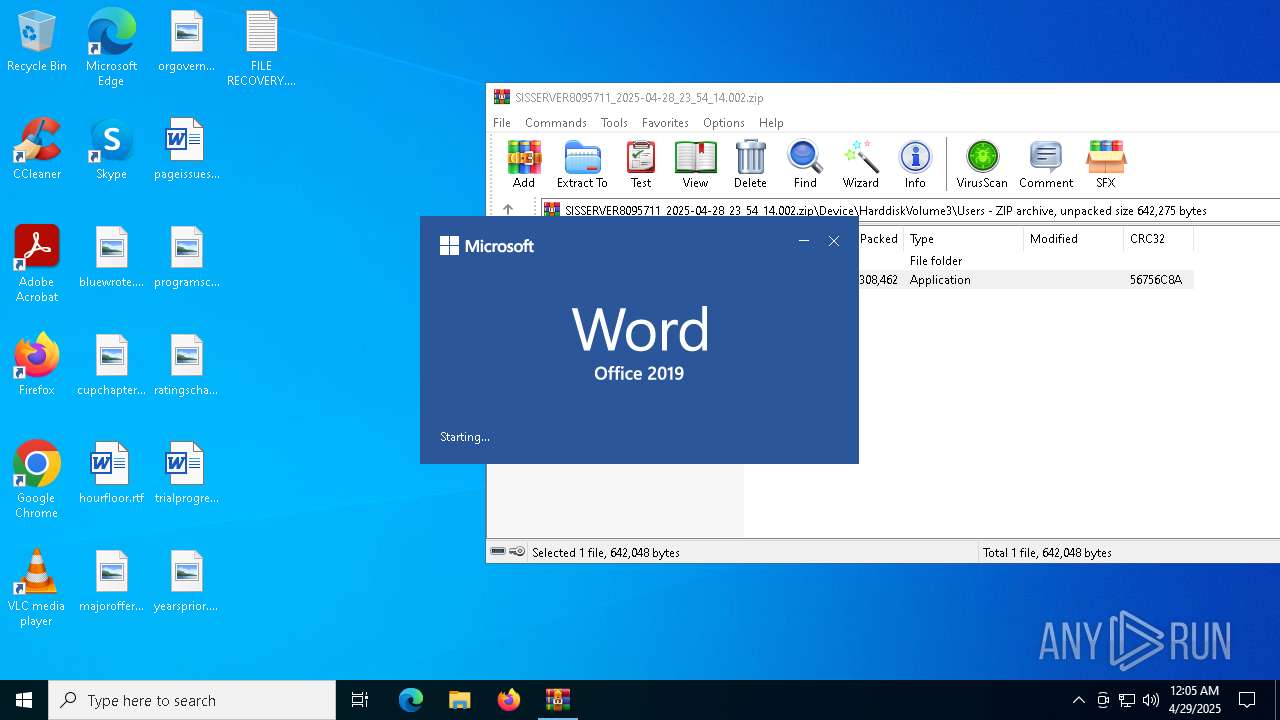
Task: Sort by the Modified column header
Action: [1074, 239]
